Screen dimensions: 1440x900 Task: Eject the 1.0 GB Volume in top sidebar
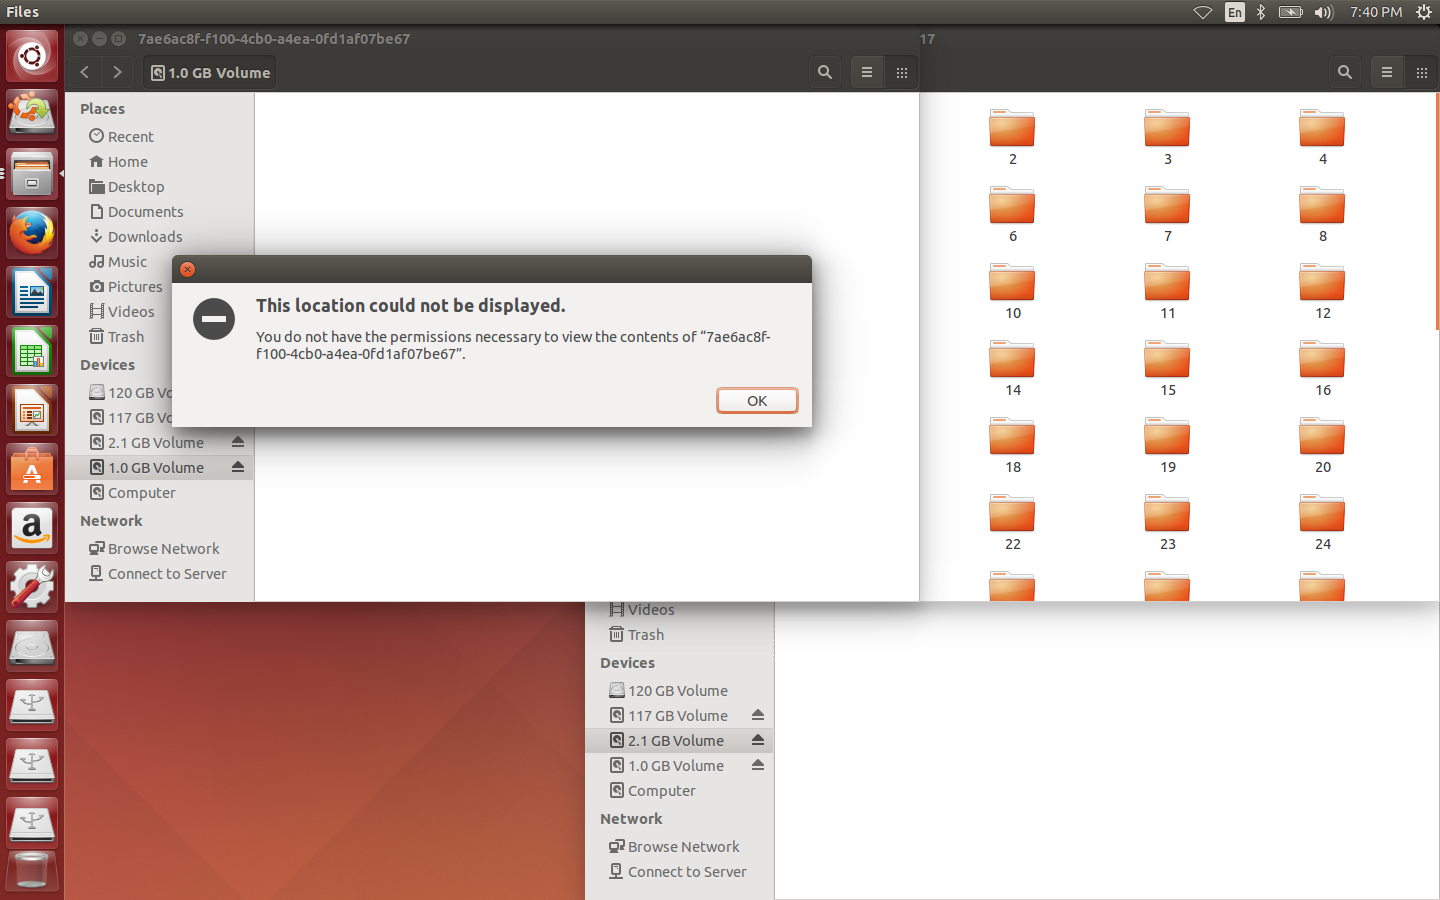click(x=238, y=467)
